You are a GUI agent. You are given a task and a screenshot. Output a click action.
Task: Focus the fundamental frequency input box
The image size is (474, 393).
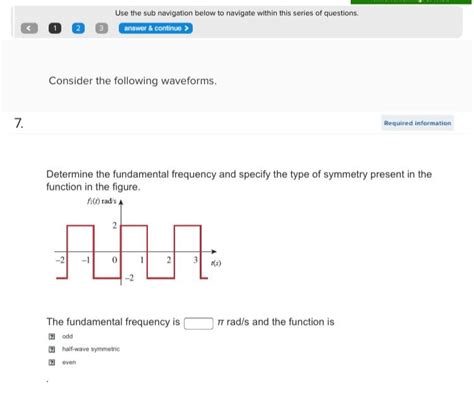(199, 323)
